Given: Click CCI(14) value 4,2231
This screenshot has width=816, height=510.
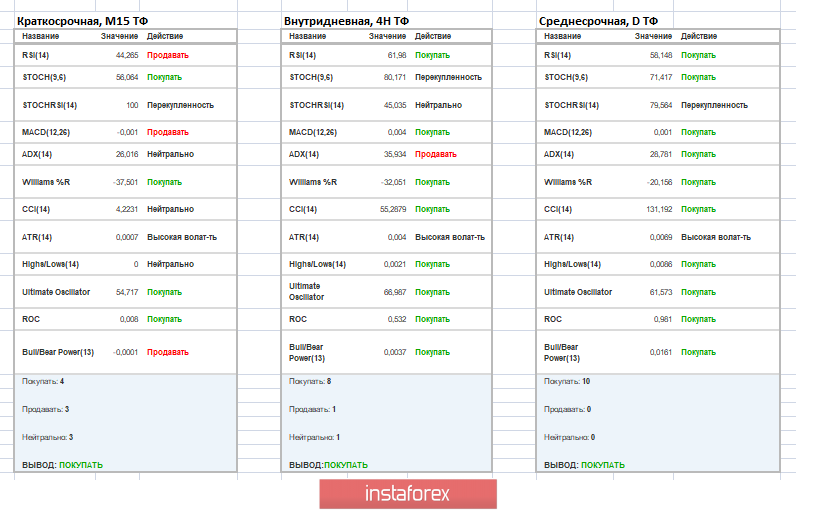Looking at the screenshot, I should pos(127,209).
